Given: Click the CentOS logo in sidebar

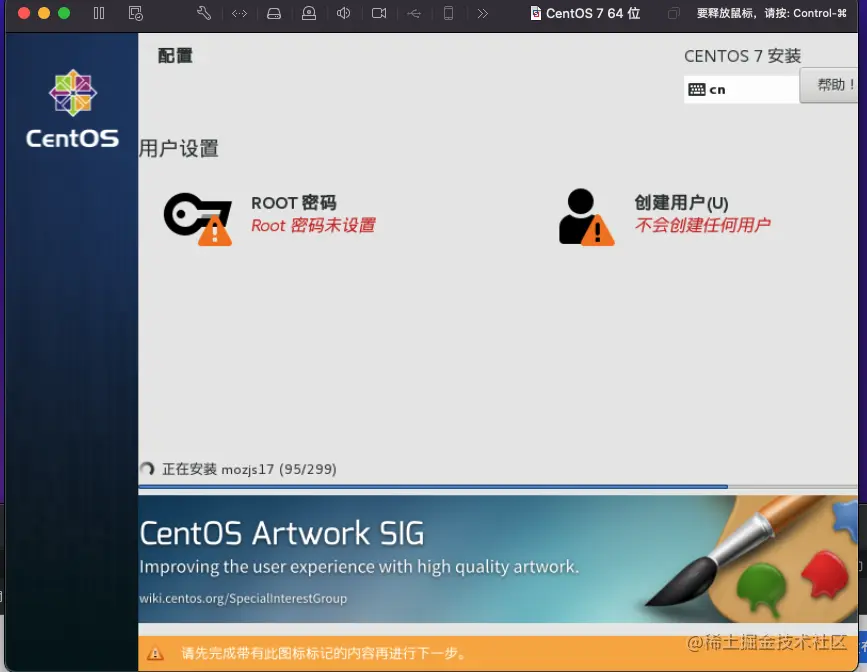Looking at the screenshot, I should pyautogui.click(x=72, y=109).
